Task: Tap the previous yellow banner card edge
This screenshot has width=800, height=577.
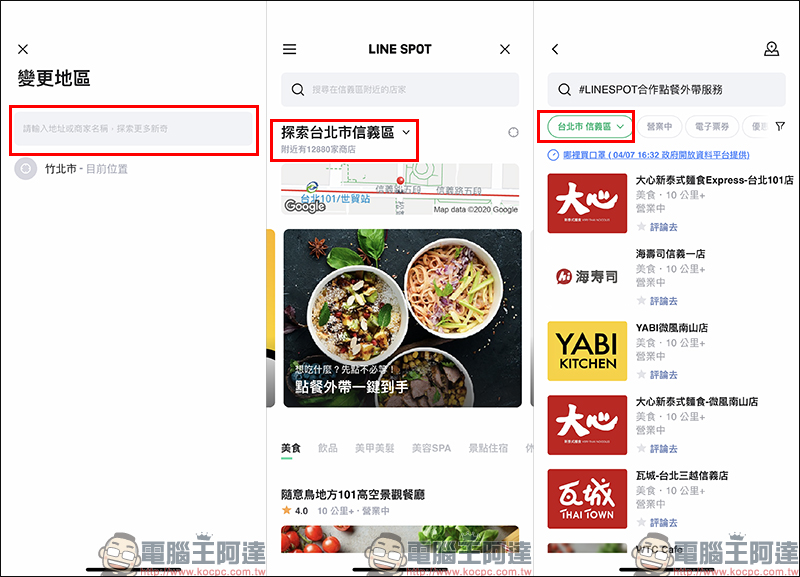Action: point(270,318)
